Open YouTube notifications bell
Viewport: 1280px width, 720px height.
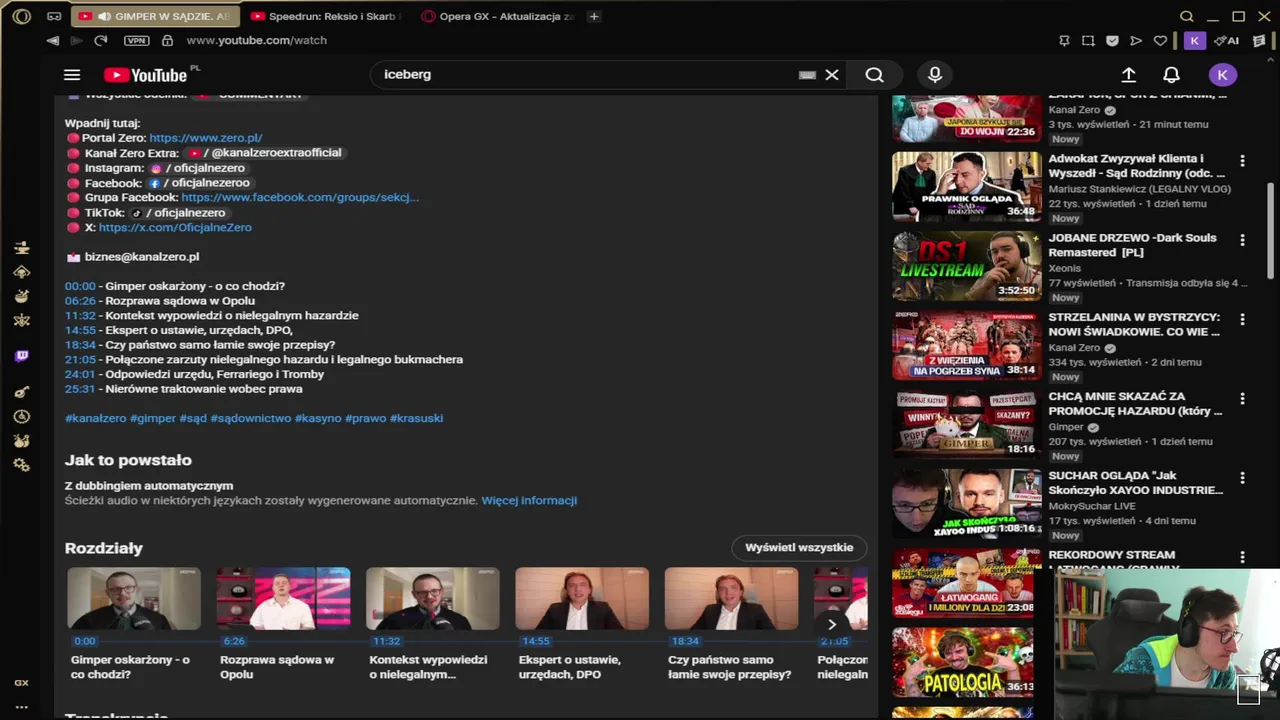pos(1171,75)
